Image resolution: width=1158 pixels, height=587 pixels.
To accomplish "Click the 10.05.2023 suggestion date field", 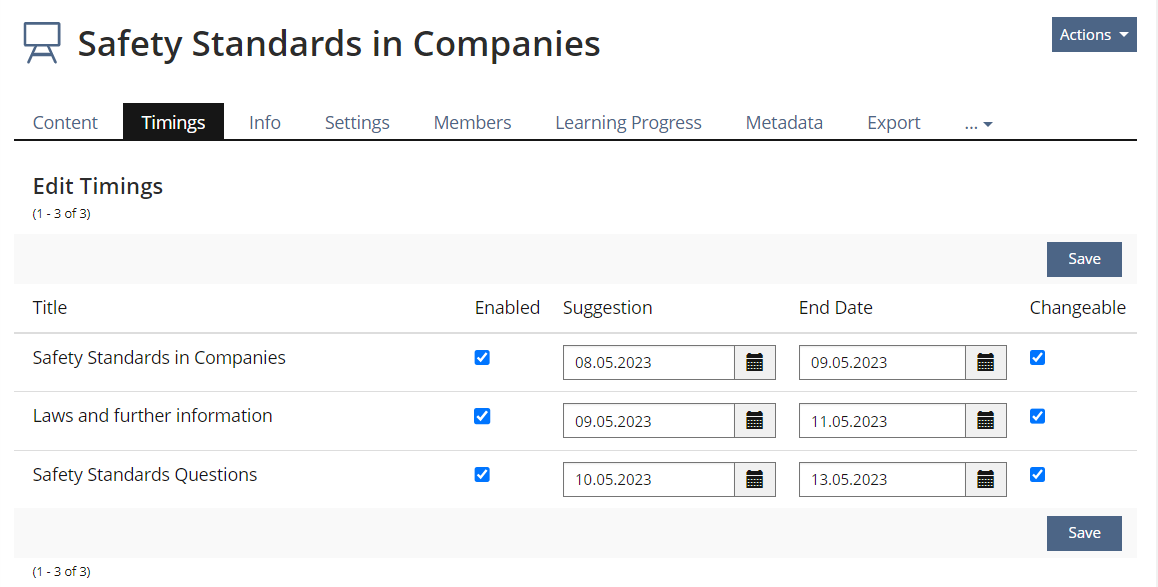I will click(x=649, y=480).
